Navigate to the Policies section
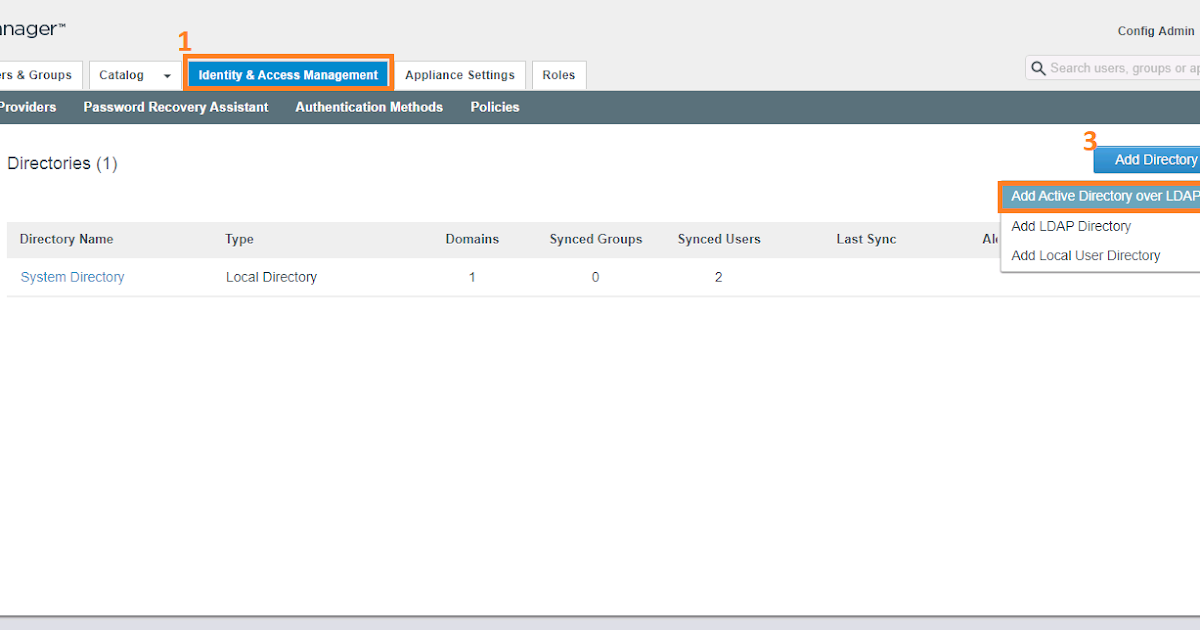 click(x=494, y=107)
